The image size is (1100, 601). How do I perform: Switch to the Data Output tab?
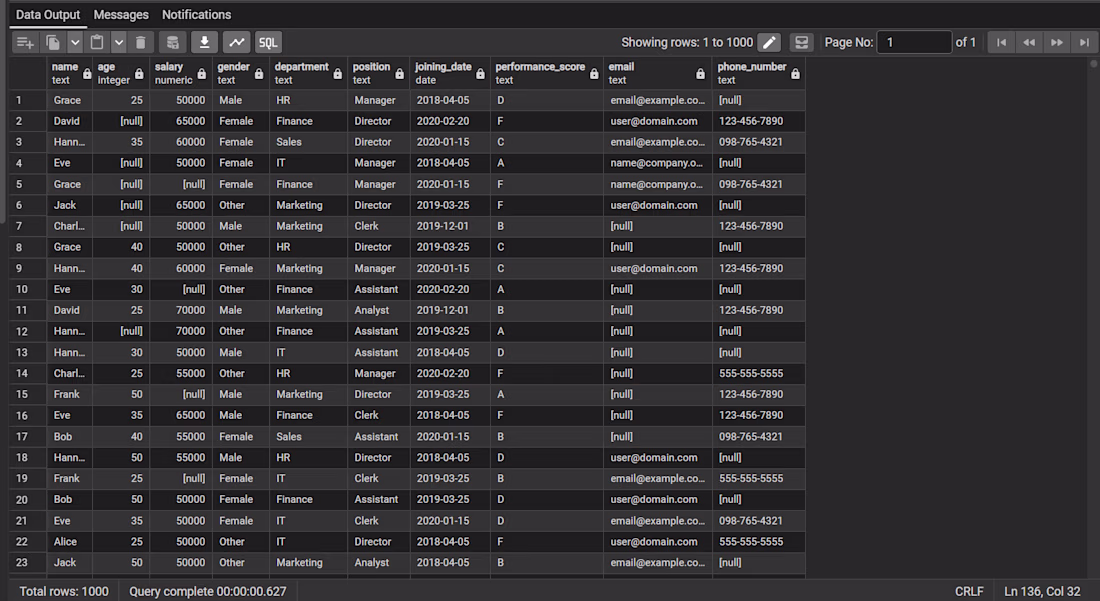click(48, 15)
